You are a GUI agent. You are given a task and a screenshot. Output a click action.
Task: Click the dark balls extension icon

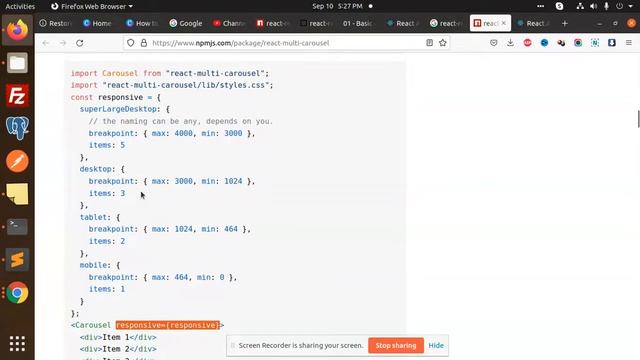click(561, 42)
